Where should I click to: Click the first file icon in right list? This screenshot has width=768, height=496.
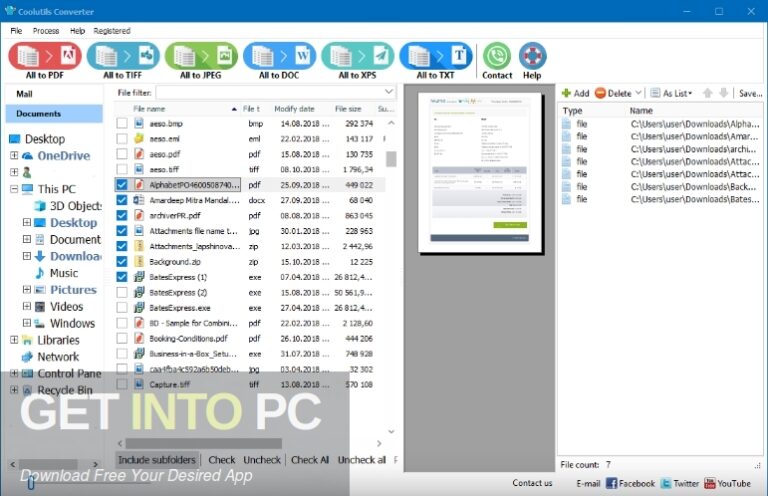(567, 124)
